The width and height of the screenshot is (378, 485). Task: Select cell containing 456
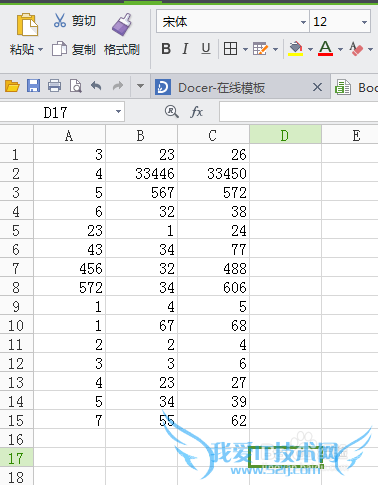coord(69,268)
